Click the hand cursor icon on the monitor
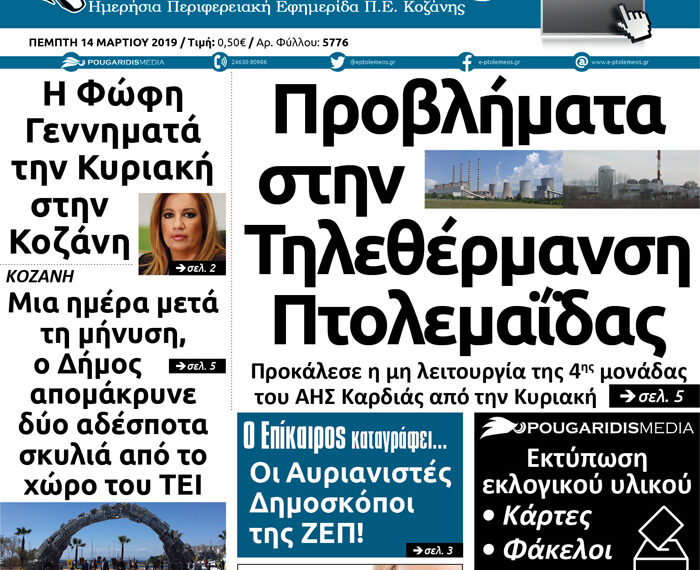 [634, 22]
